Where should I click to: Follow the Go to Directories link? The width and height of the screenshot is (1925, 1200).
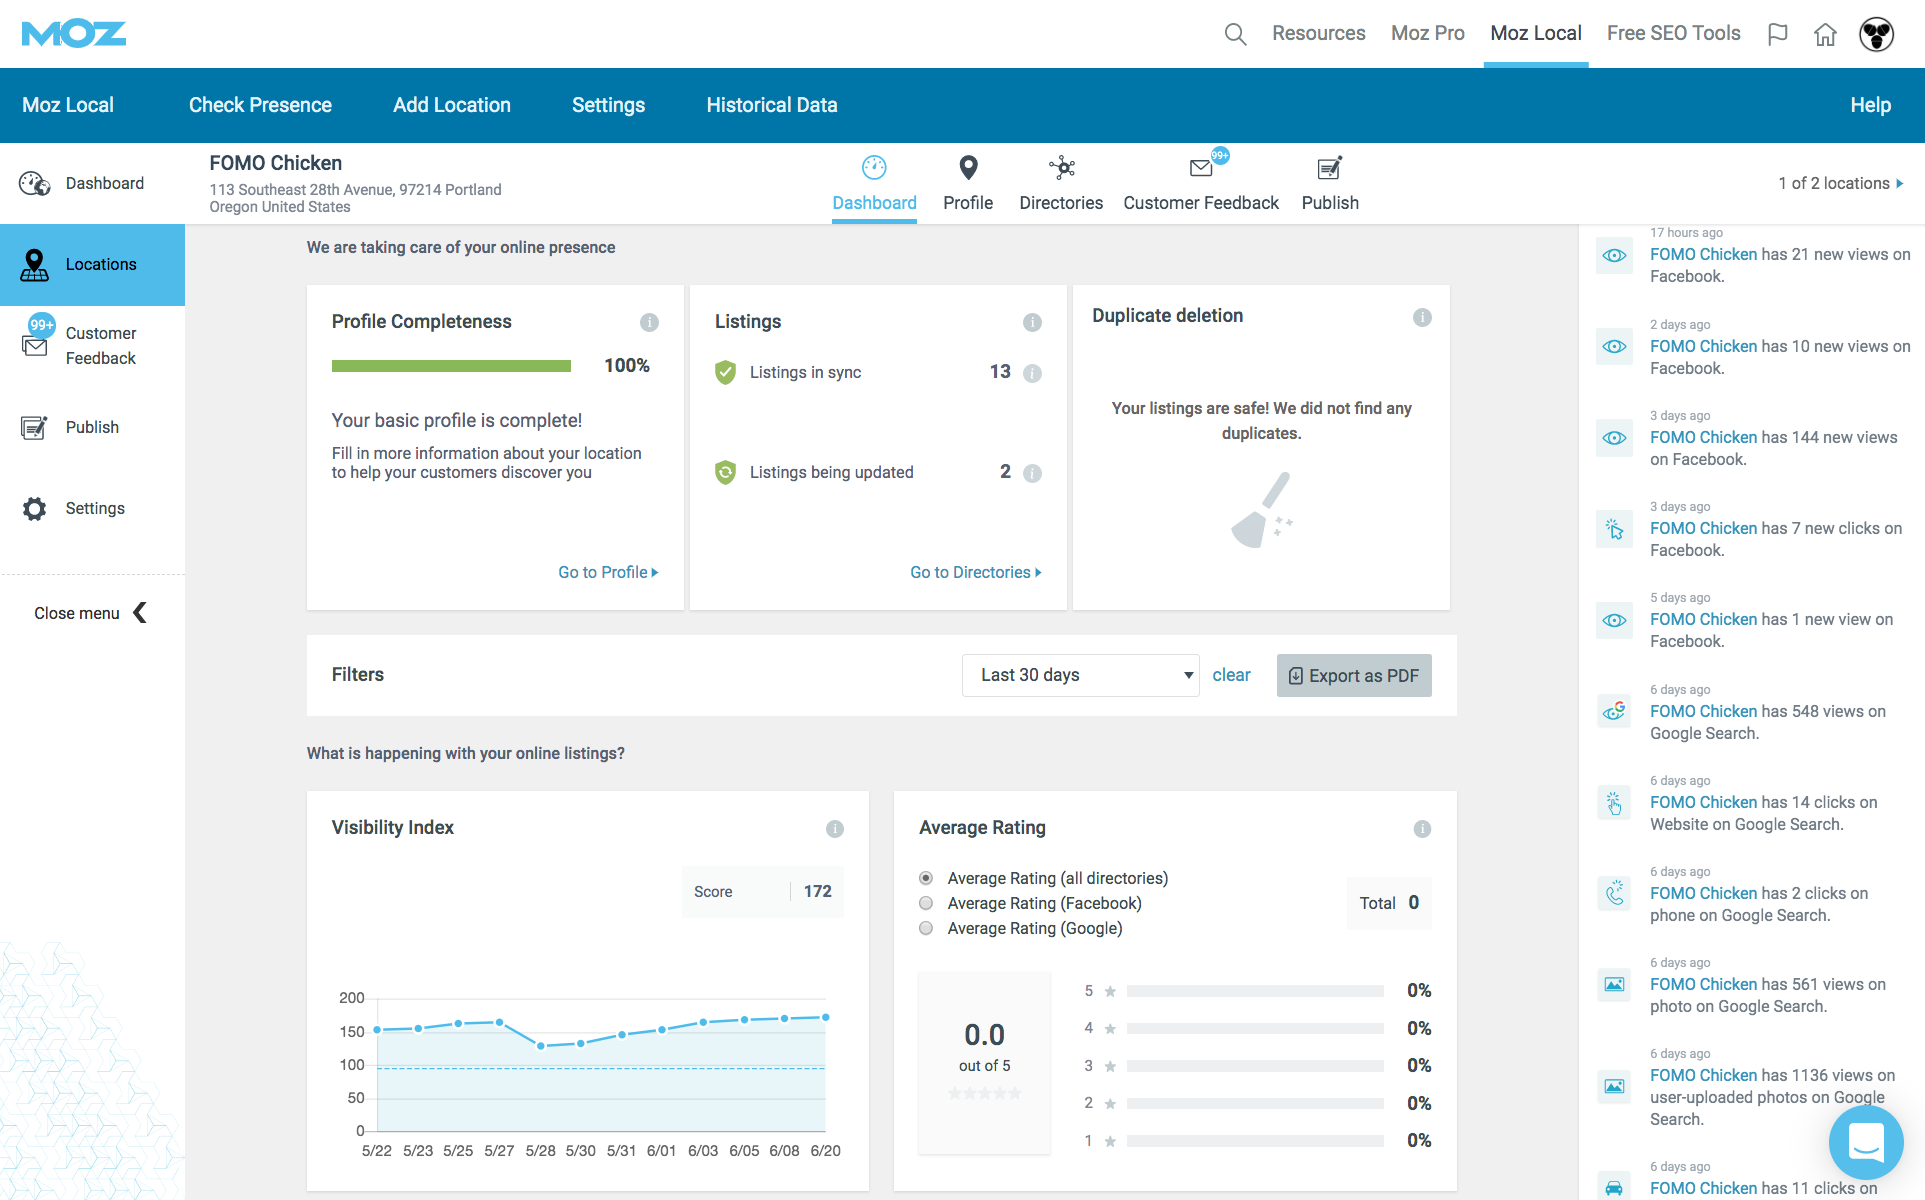pyautogui.click(x=975, y=572)
